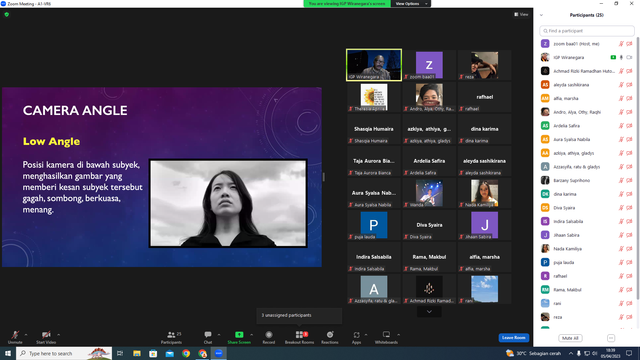Click Windows taskbar search box
Image resolution: width=640 pixels, height=360 pixels.
(64, 353)
